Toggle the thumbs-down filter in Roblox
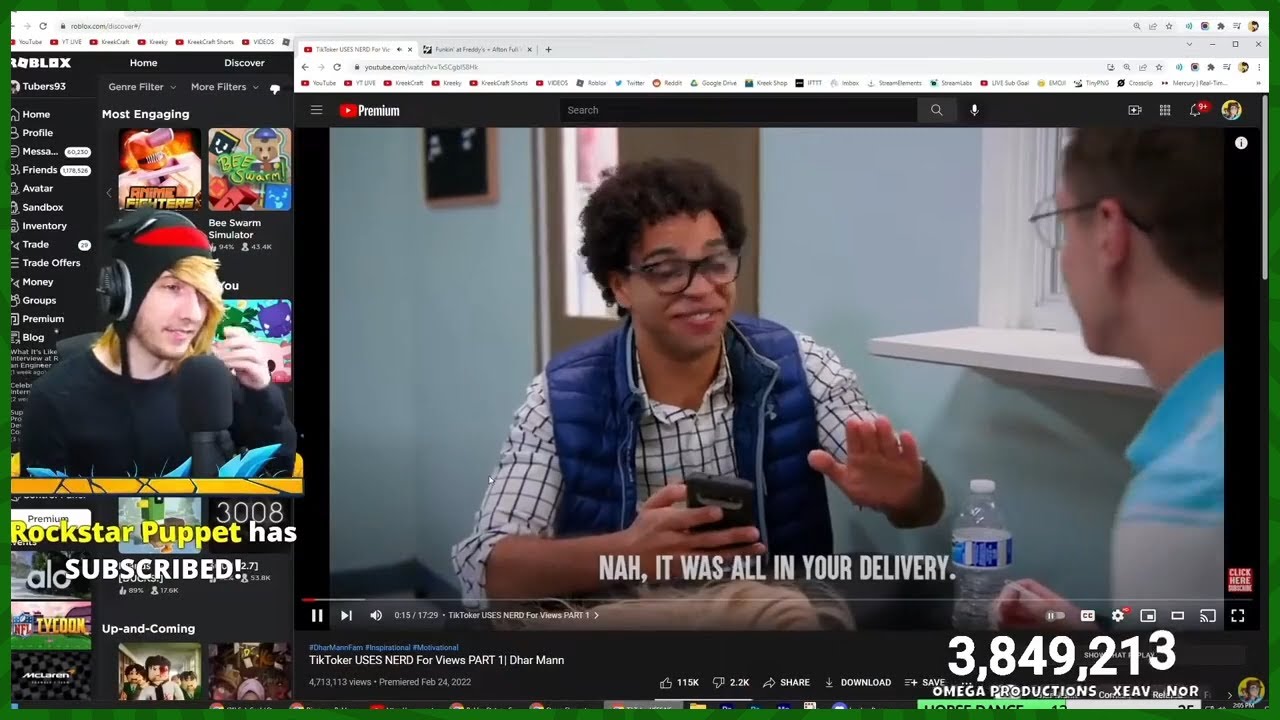The width and height of the screenshot is (1280, 720). (275, 89)
